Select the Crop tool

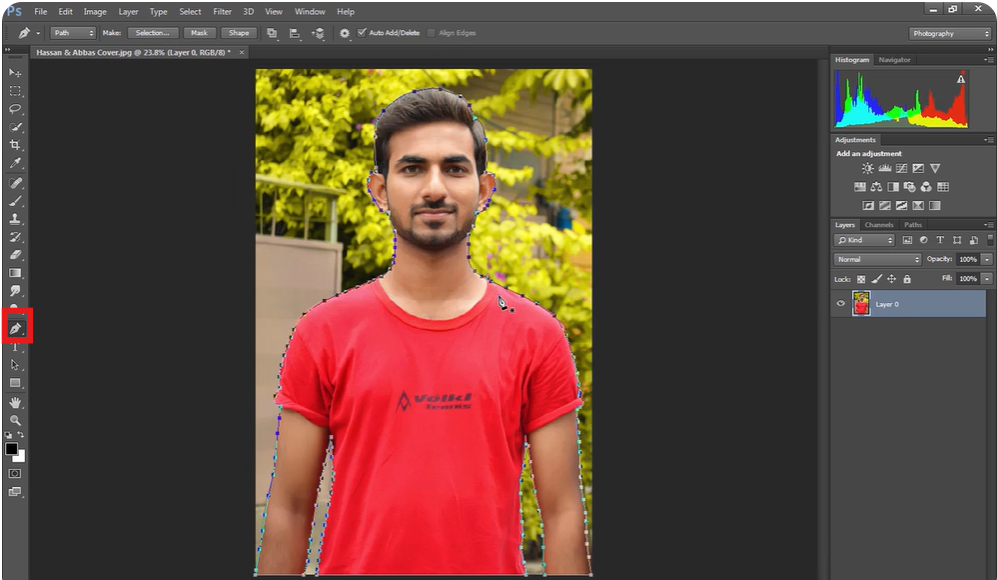15,144
